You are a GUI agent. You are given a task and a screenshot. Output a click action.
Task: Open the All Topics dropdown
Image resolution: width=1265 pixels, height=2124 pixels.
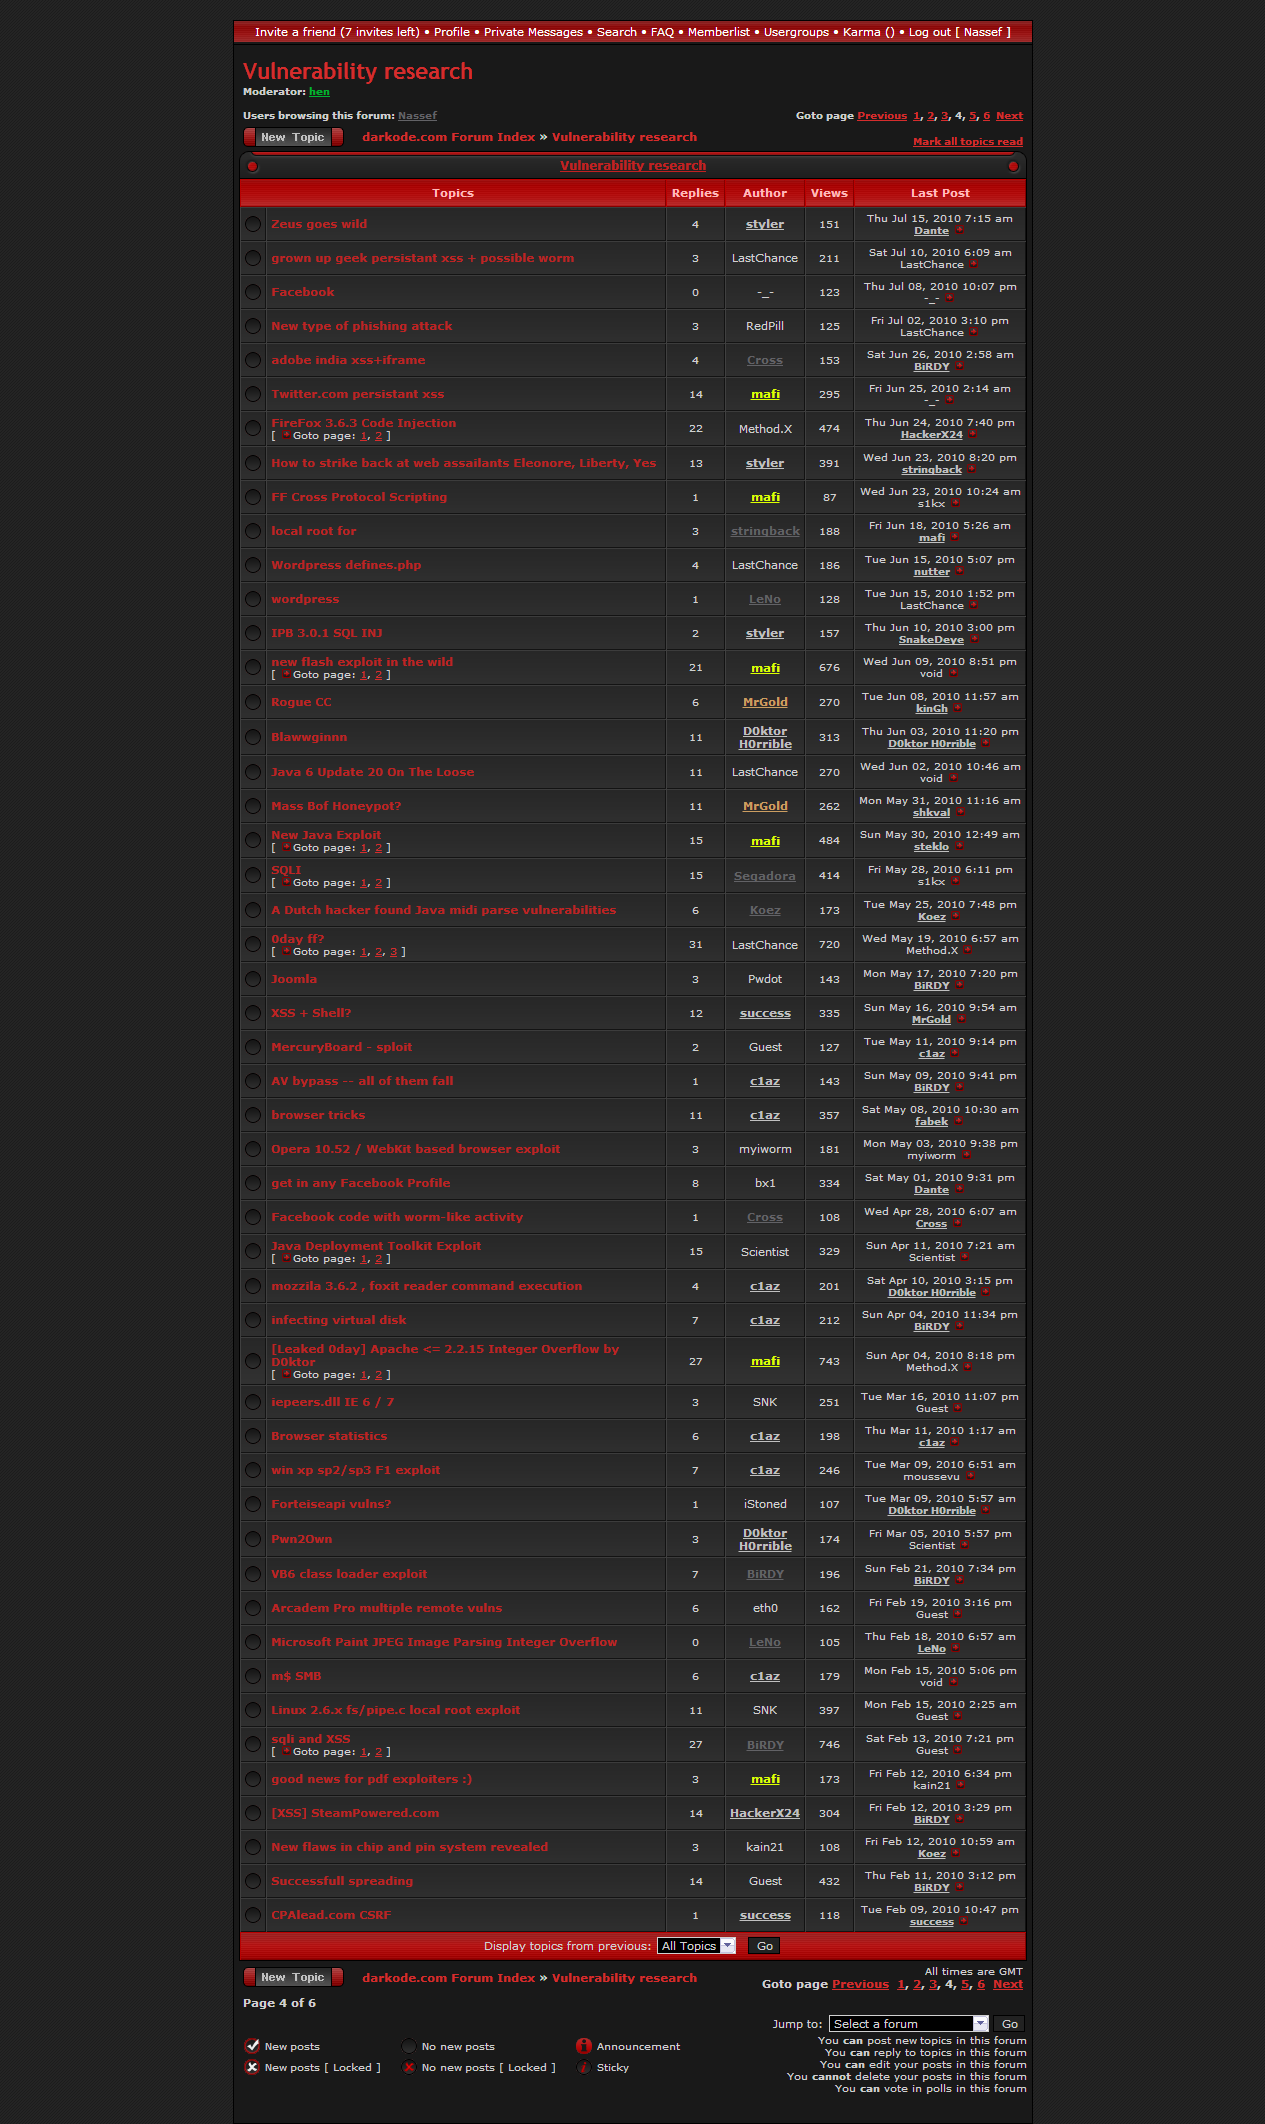696,1946
